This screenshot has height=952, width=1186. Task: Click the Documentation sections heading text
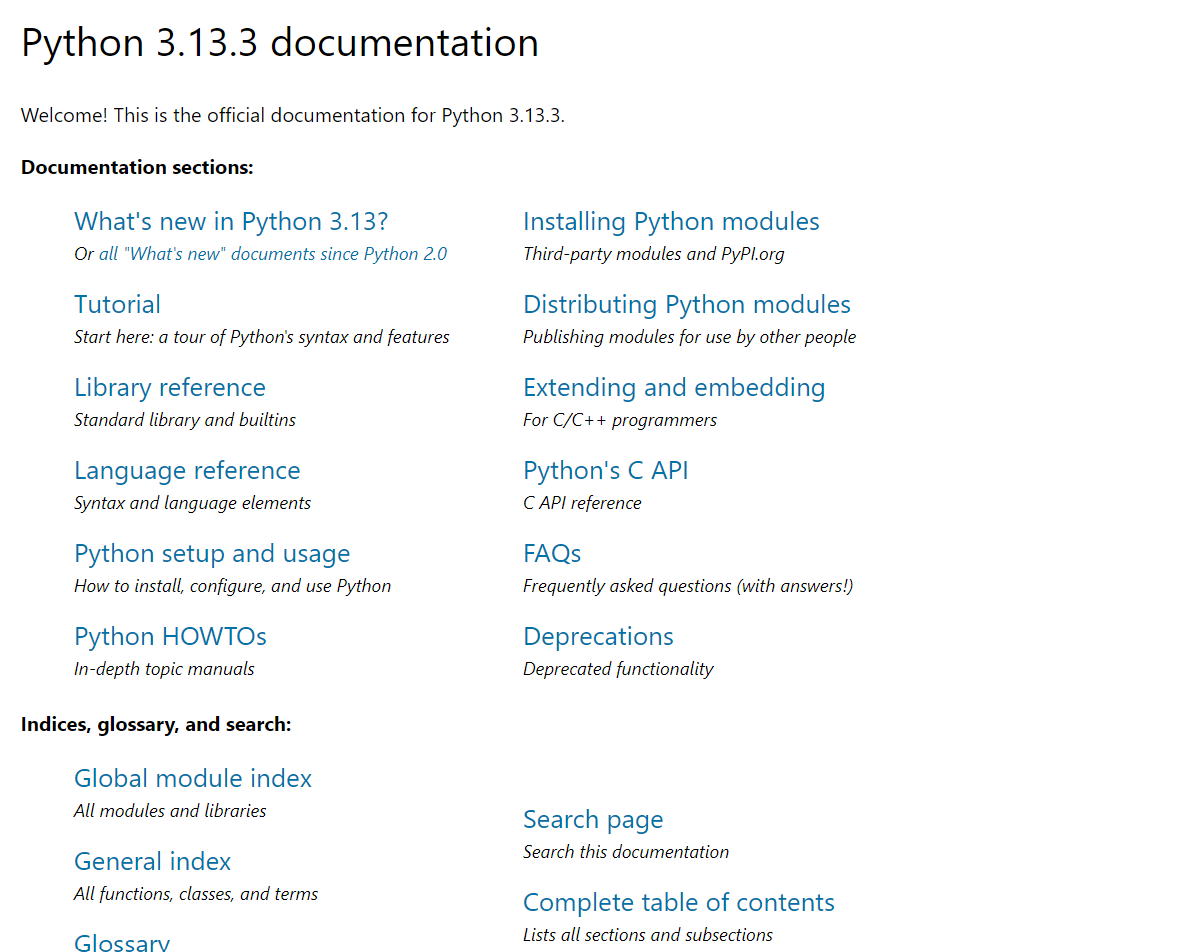point(137,168)
